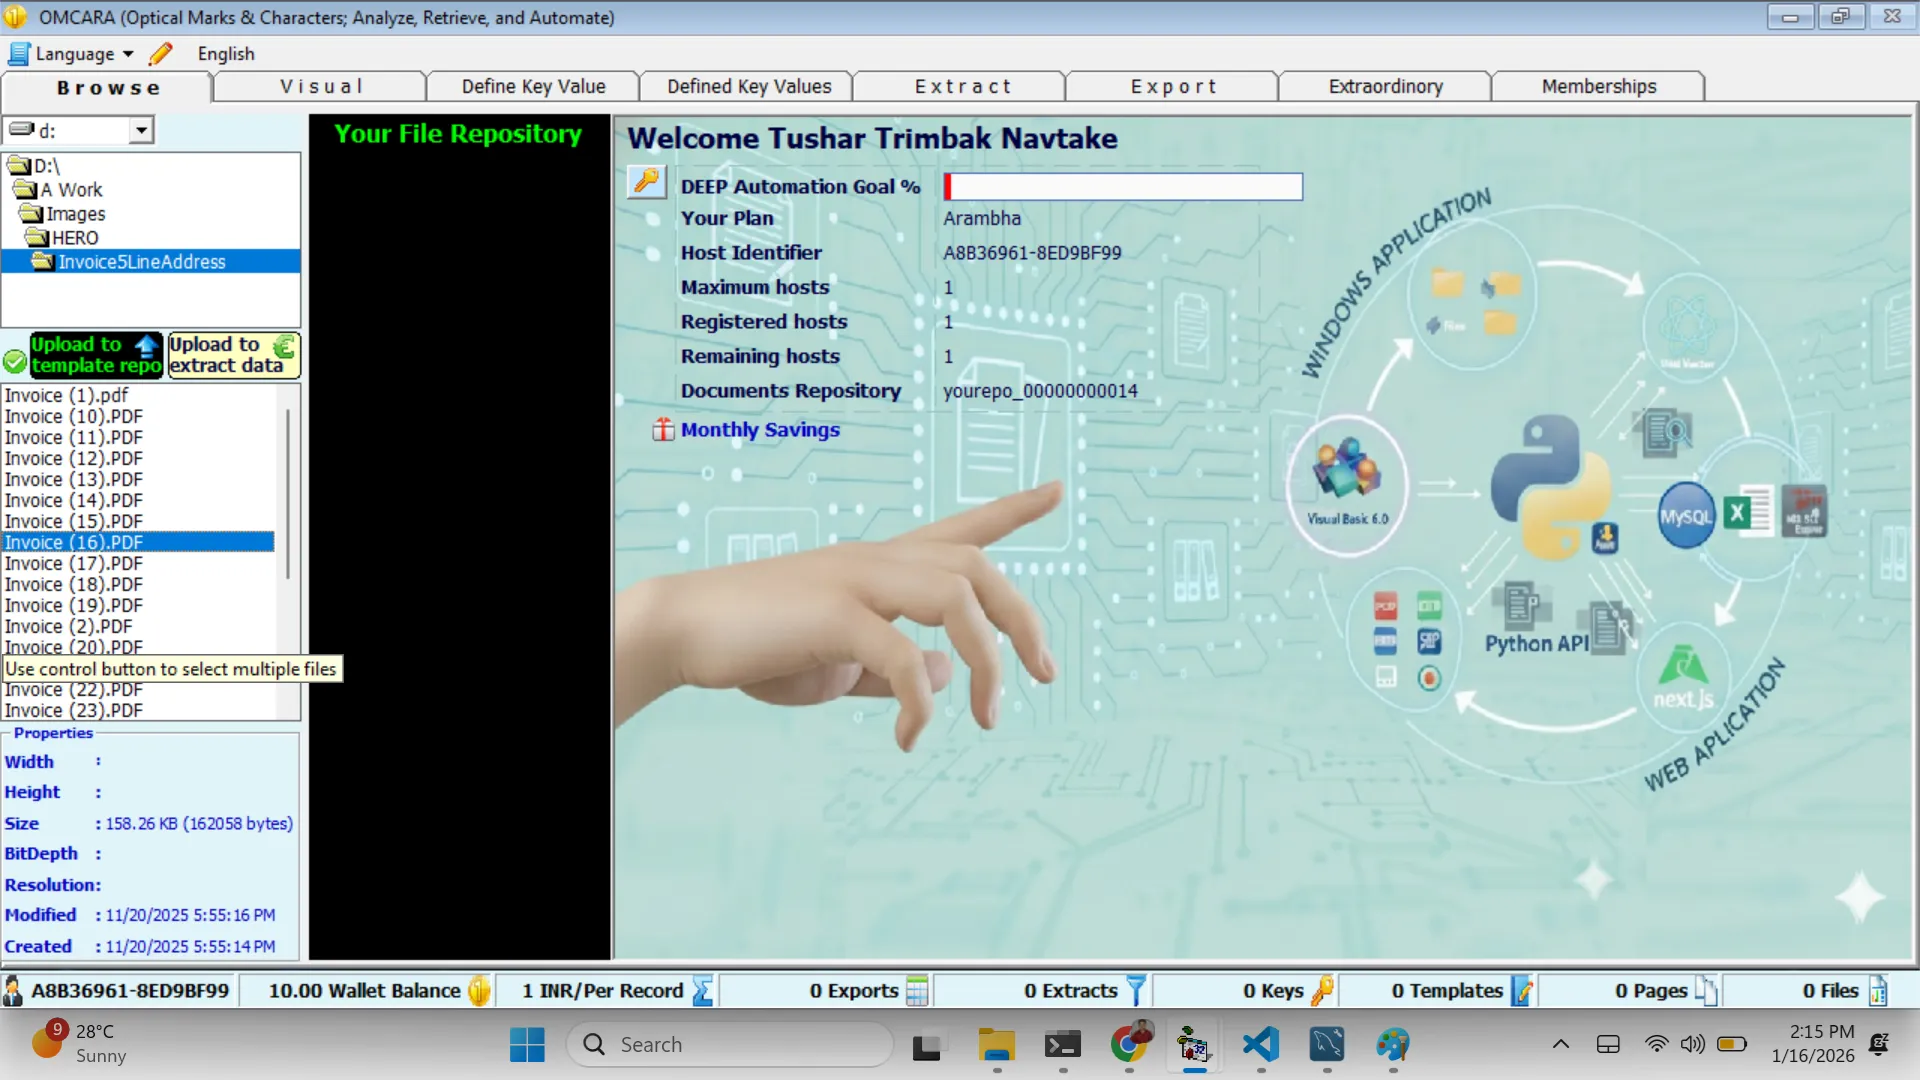The height and width of the screenshot is (1080, 1920).
Task: Click the wallet balance coin icon
Action: click(x=479, y=991)
